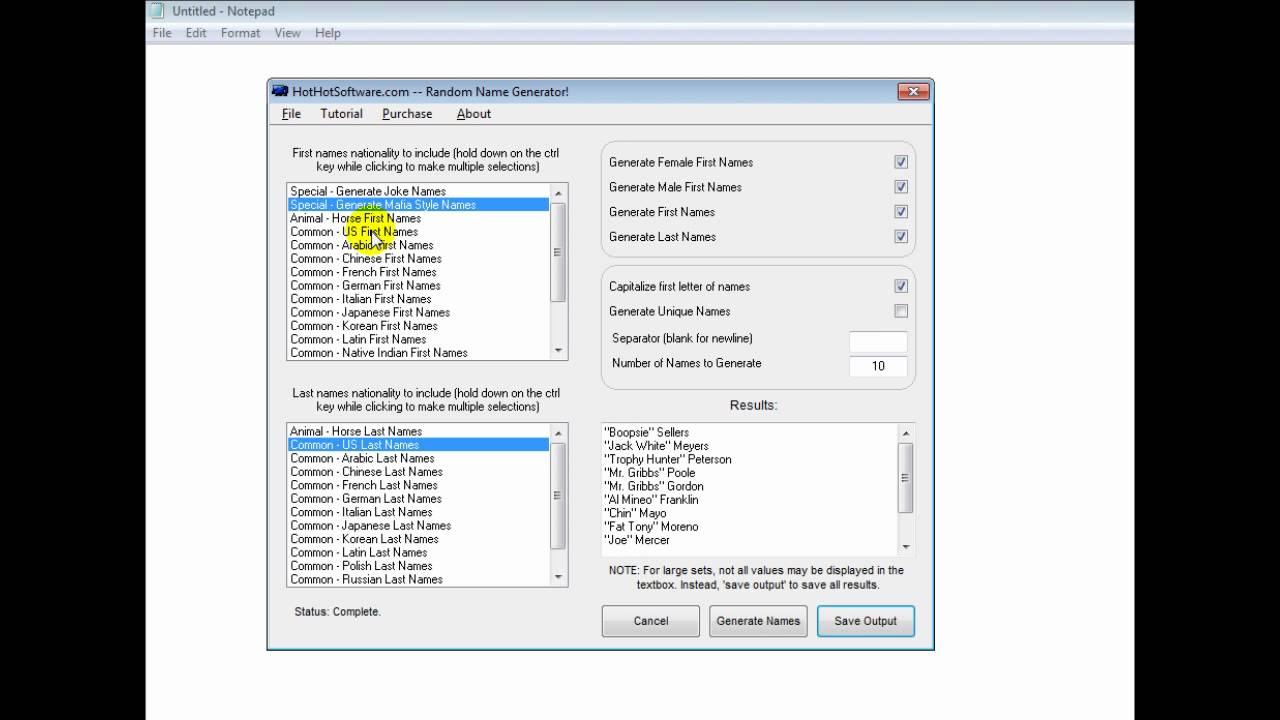Select Common - Japanese First Names

418,313
